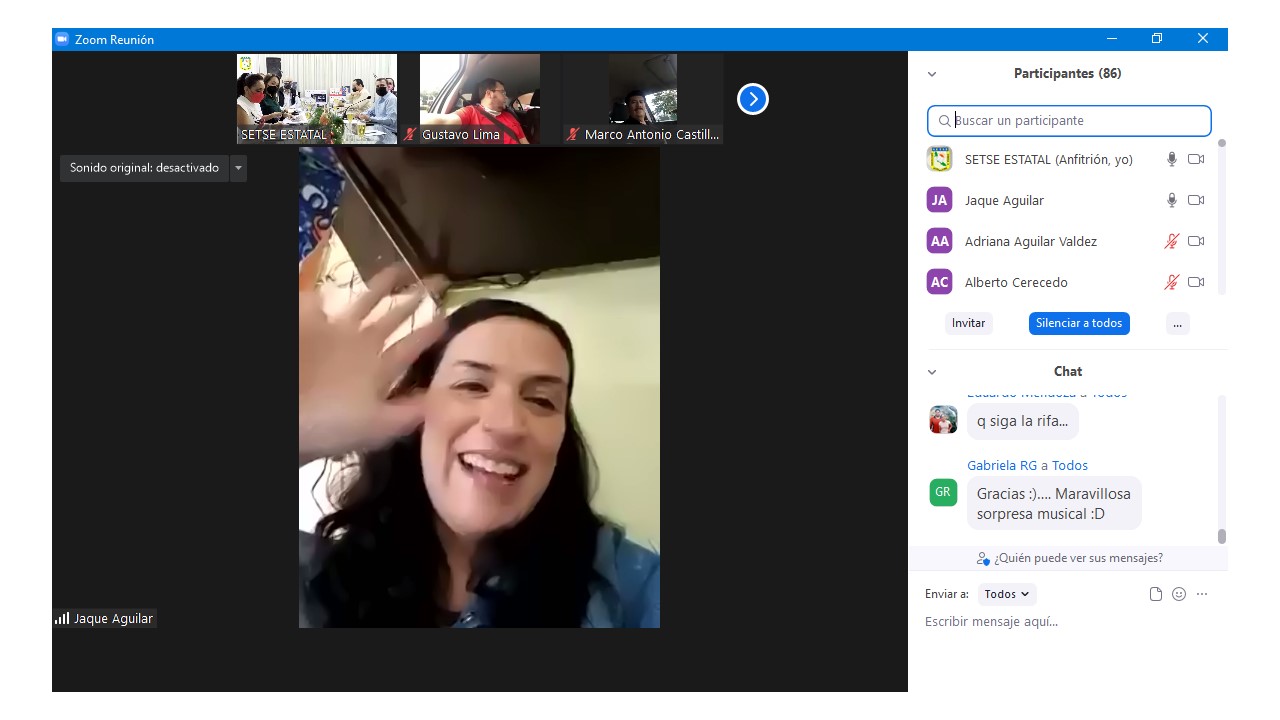The height and width of the screenshot is (720, 1280).
Task: Mute Jaque Aguilar's microphone in participants list
Action: click(1172, 200)
